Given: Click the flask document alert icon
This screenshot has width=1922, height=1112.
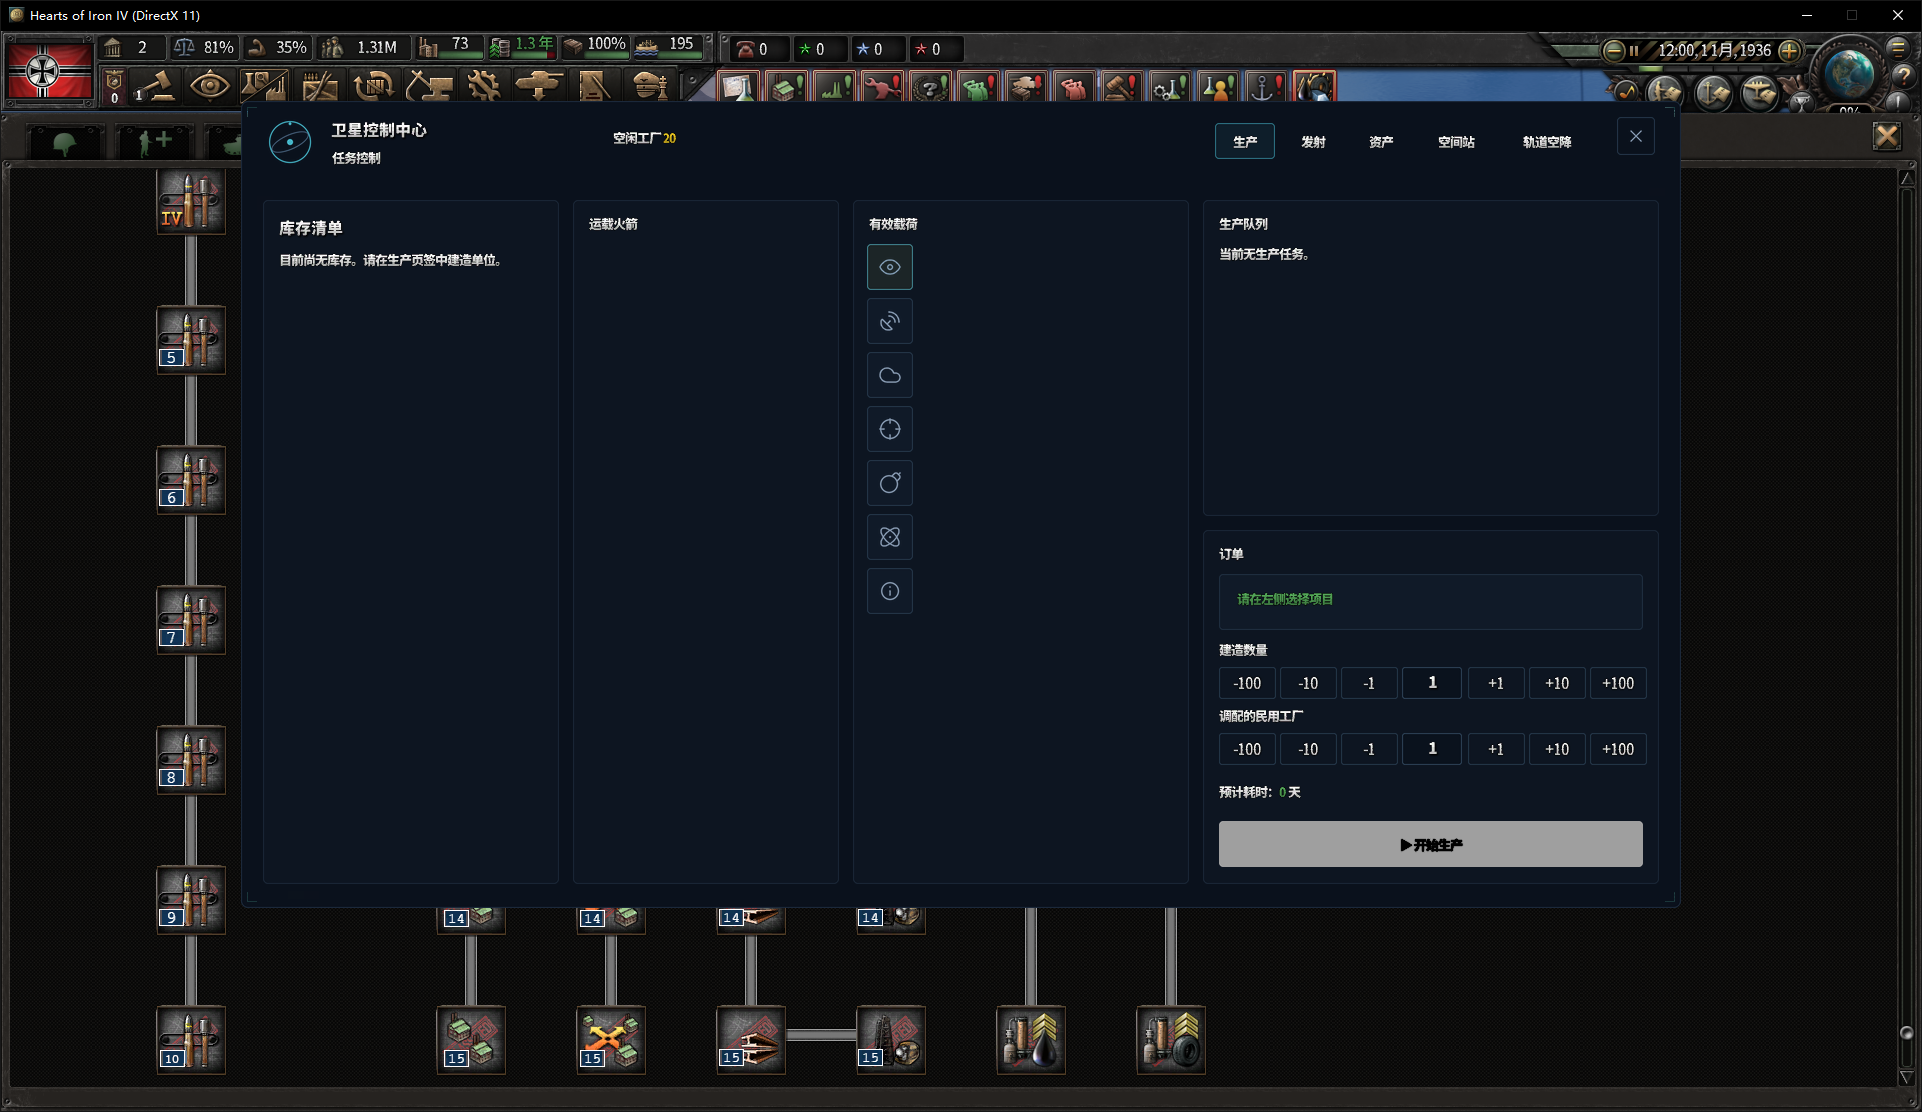Looking at the screenshot, I should point(738,87).
